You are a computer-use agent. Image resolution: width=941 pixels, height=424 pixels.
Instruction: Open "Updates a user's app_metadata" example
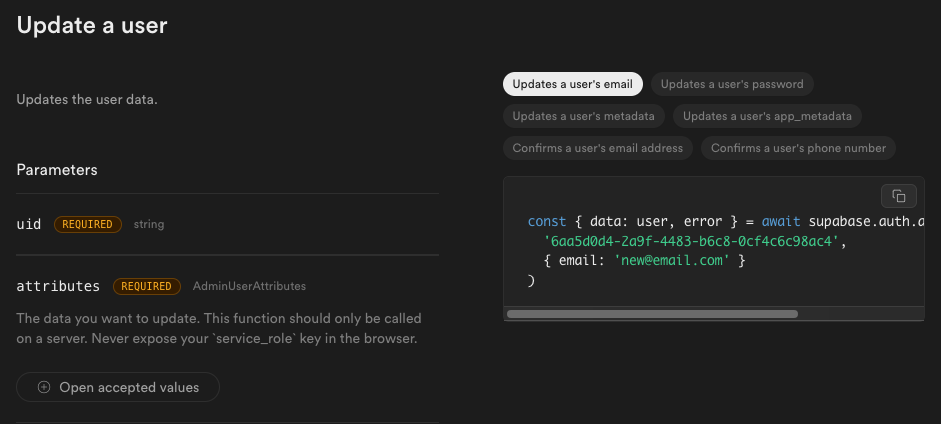[x=767, y=116]
